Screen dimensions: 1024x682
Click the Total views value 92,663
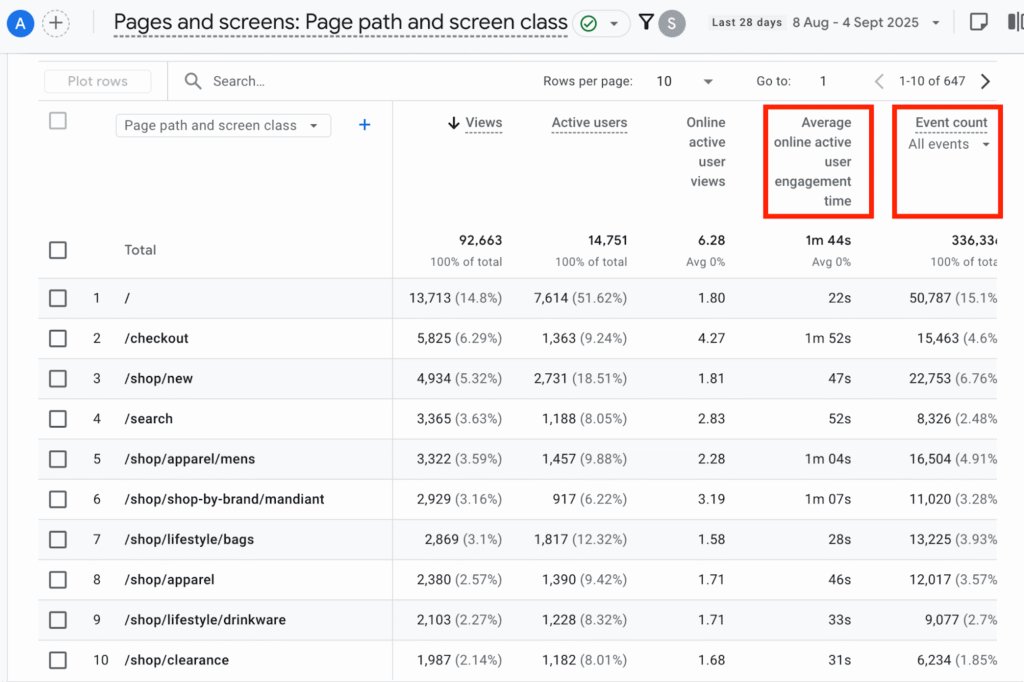pyautogui.click(x=481, y=240)
